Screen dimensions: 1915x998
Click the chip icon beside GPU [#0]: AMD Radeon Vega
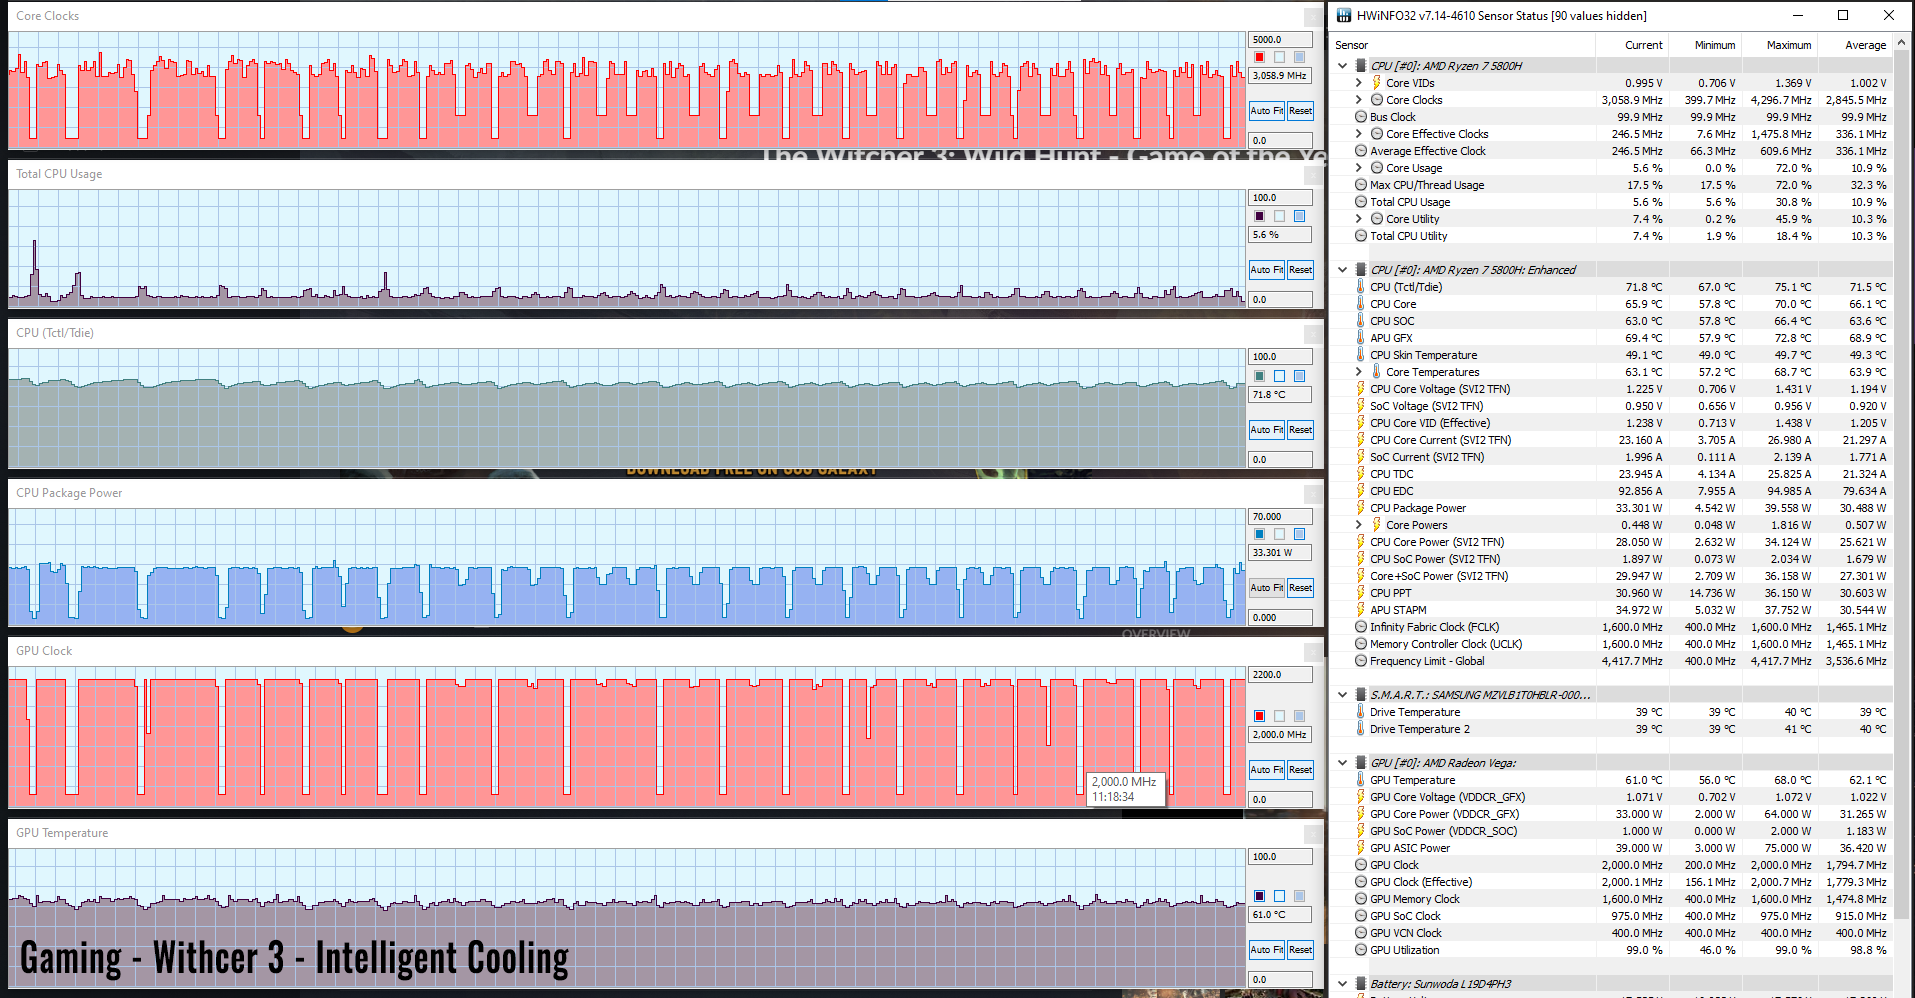[x=1361, y=763]
